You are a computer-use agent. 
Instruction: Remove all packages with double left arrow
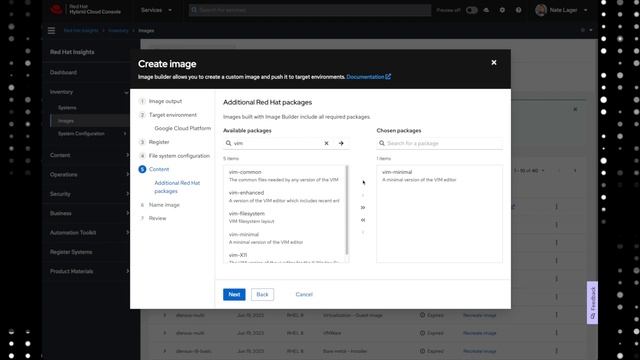point(362,220)
